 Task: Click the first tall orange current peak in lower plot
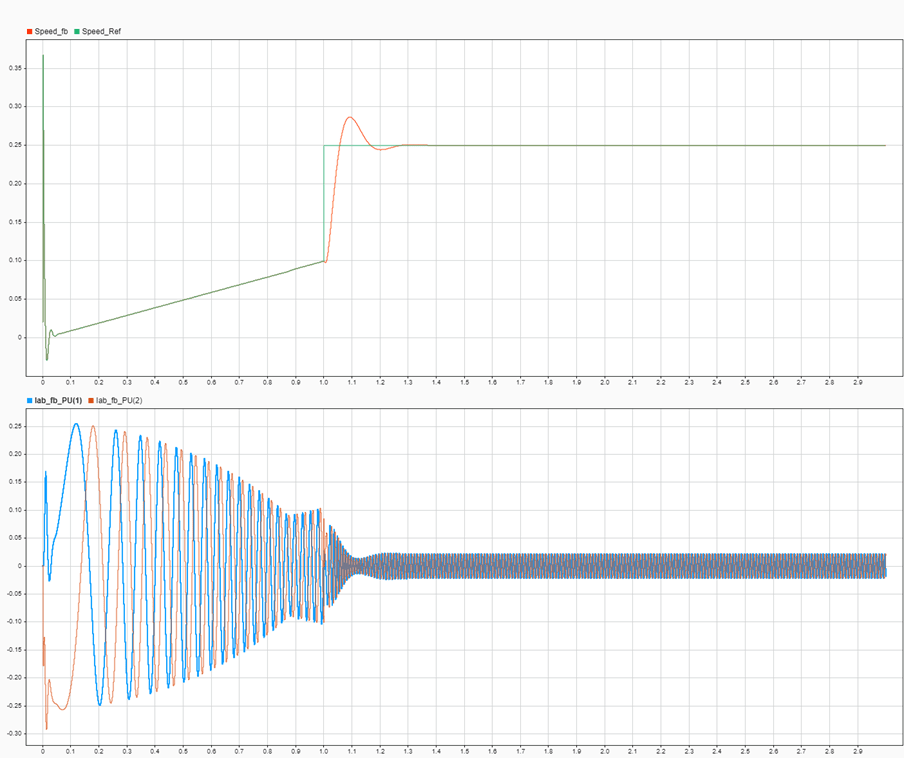click(93, 427)
